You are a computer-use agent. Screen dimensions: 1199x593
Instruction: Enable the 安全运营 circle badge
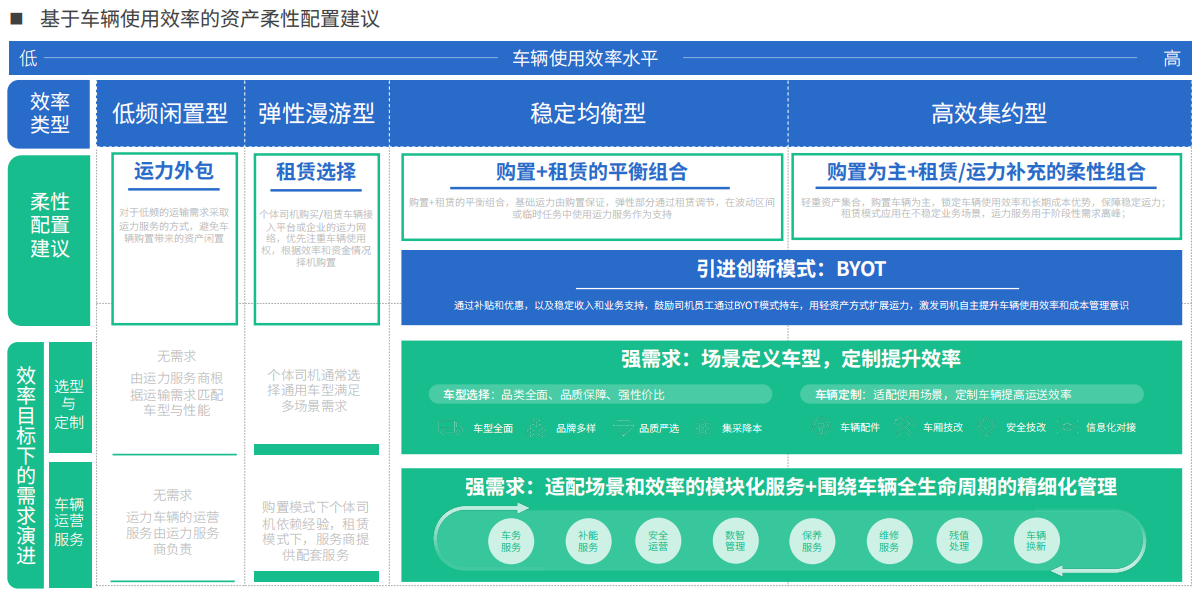(x=658, y=540)
